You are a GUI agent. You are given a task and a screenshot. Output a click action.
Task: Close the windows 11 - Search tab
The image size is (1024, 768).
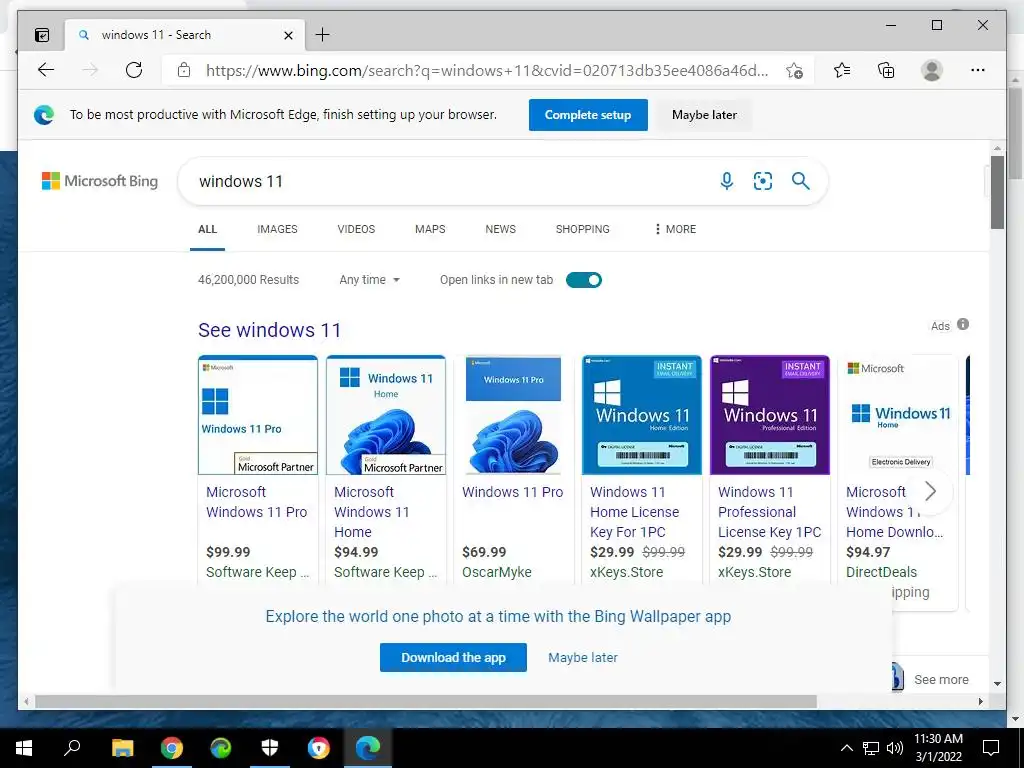(x=289, y=35)
